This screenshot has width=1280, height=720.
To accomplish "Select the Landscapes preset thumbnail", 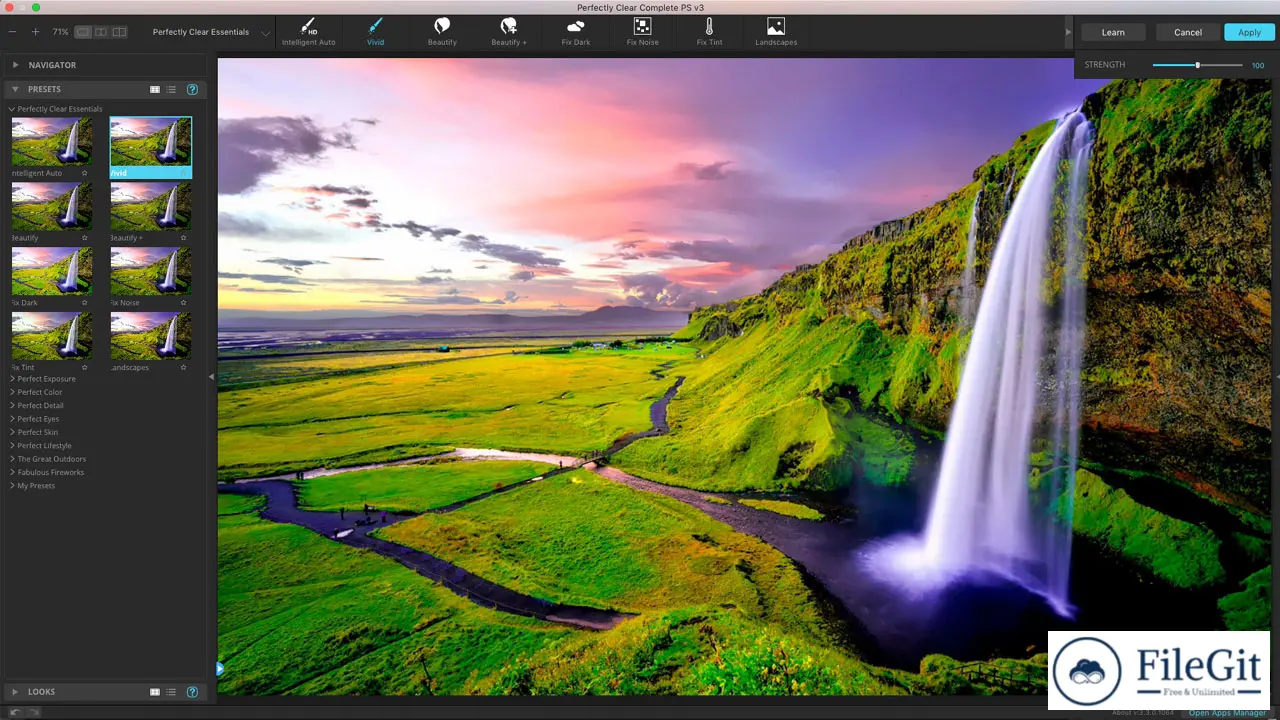I will pos(150,336).
